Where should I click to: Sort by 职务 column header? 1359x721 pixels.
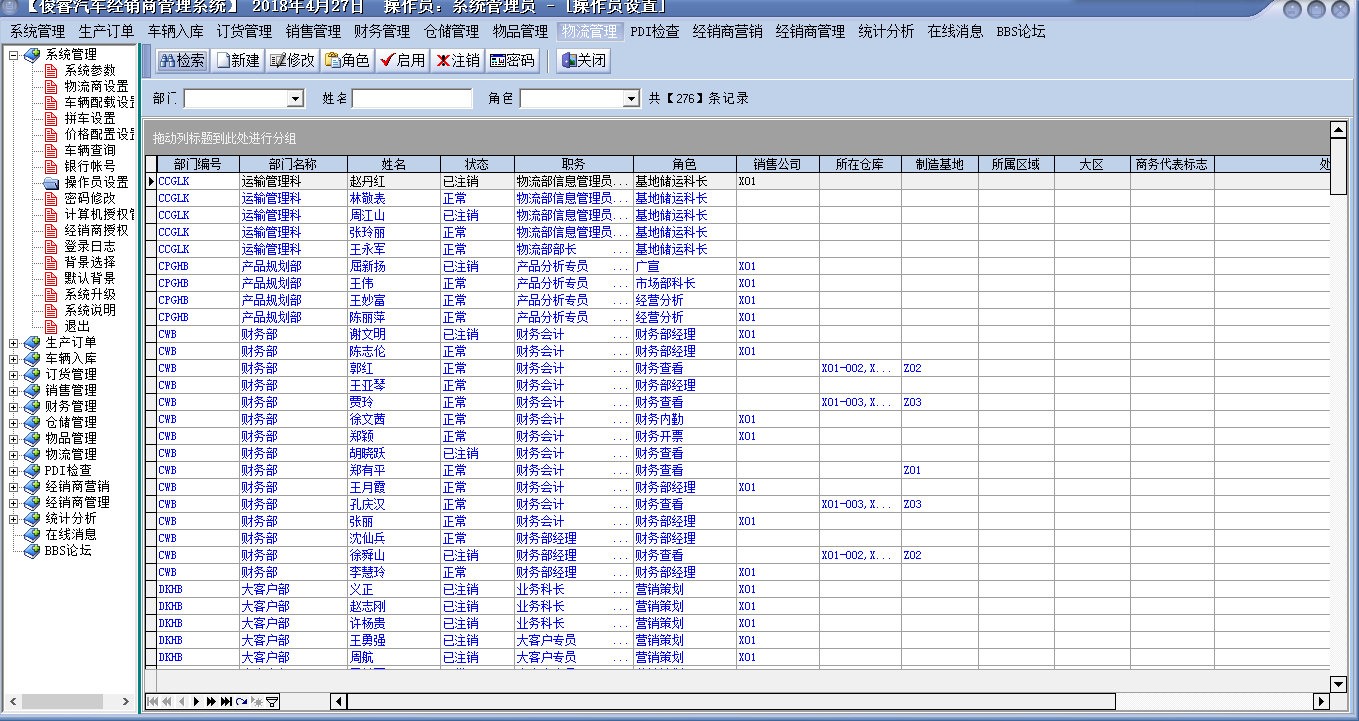(574, 164)
